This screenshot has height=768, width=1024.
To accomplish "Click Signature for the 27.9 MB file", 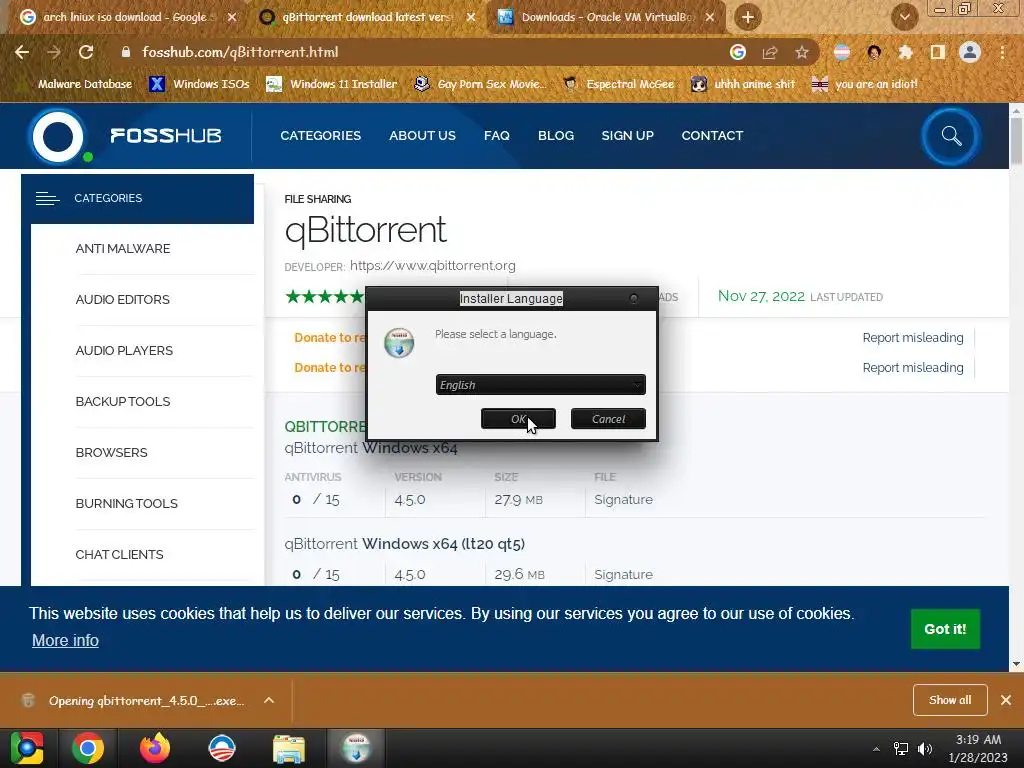I will click(623, 500).
